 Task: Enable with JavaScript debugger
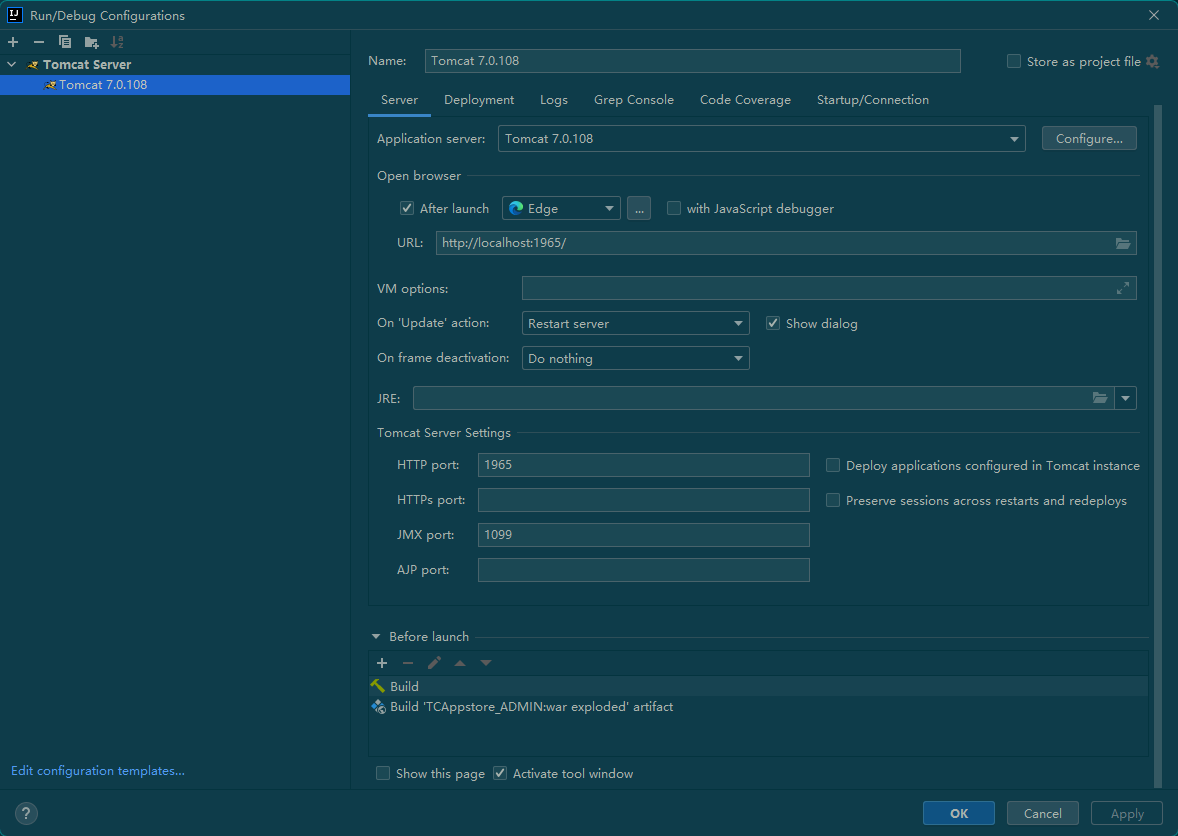[x=674, y=209]
